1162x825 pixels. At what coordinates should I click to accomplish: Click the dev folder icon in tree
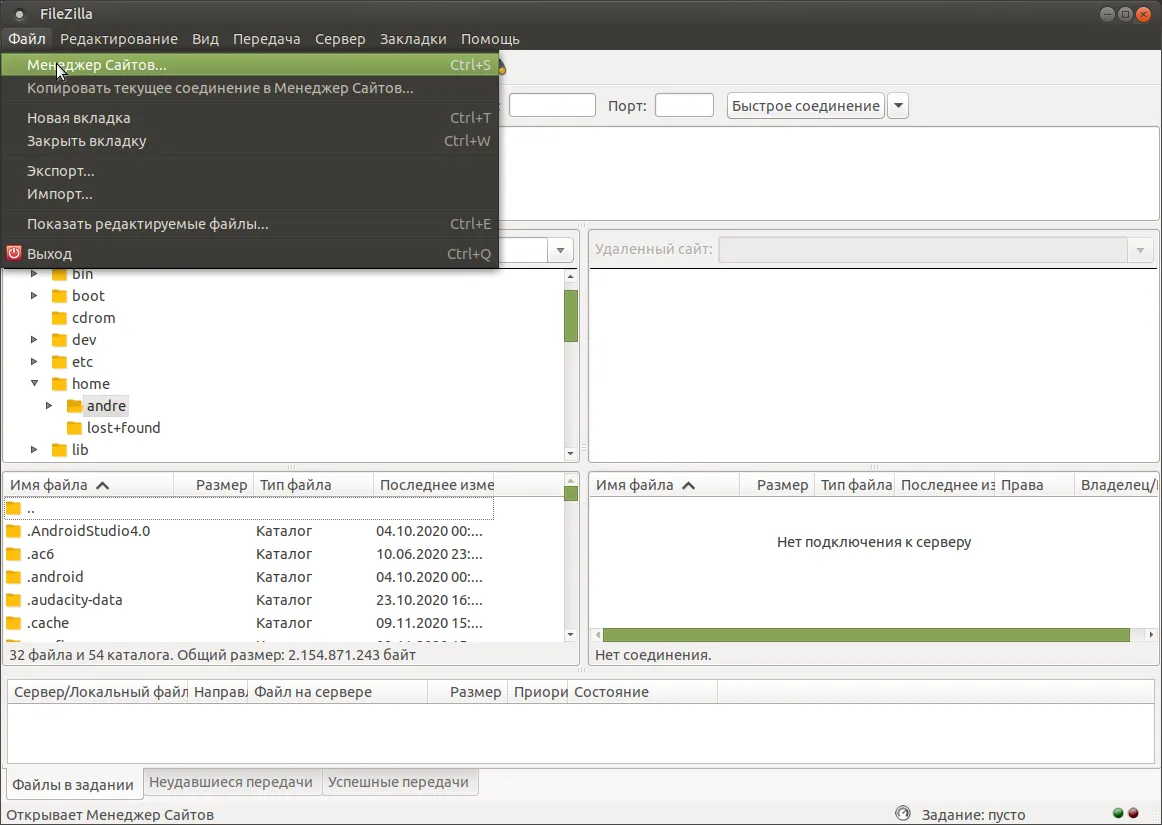tap(59, 339)
